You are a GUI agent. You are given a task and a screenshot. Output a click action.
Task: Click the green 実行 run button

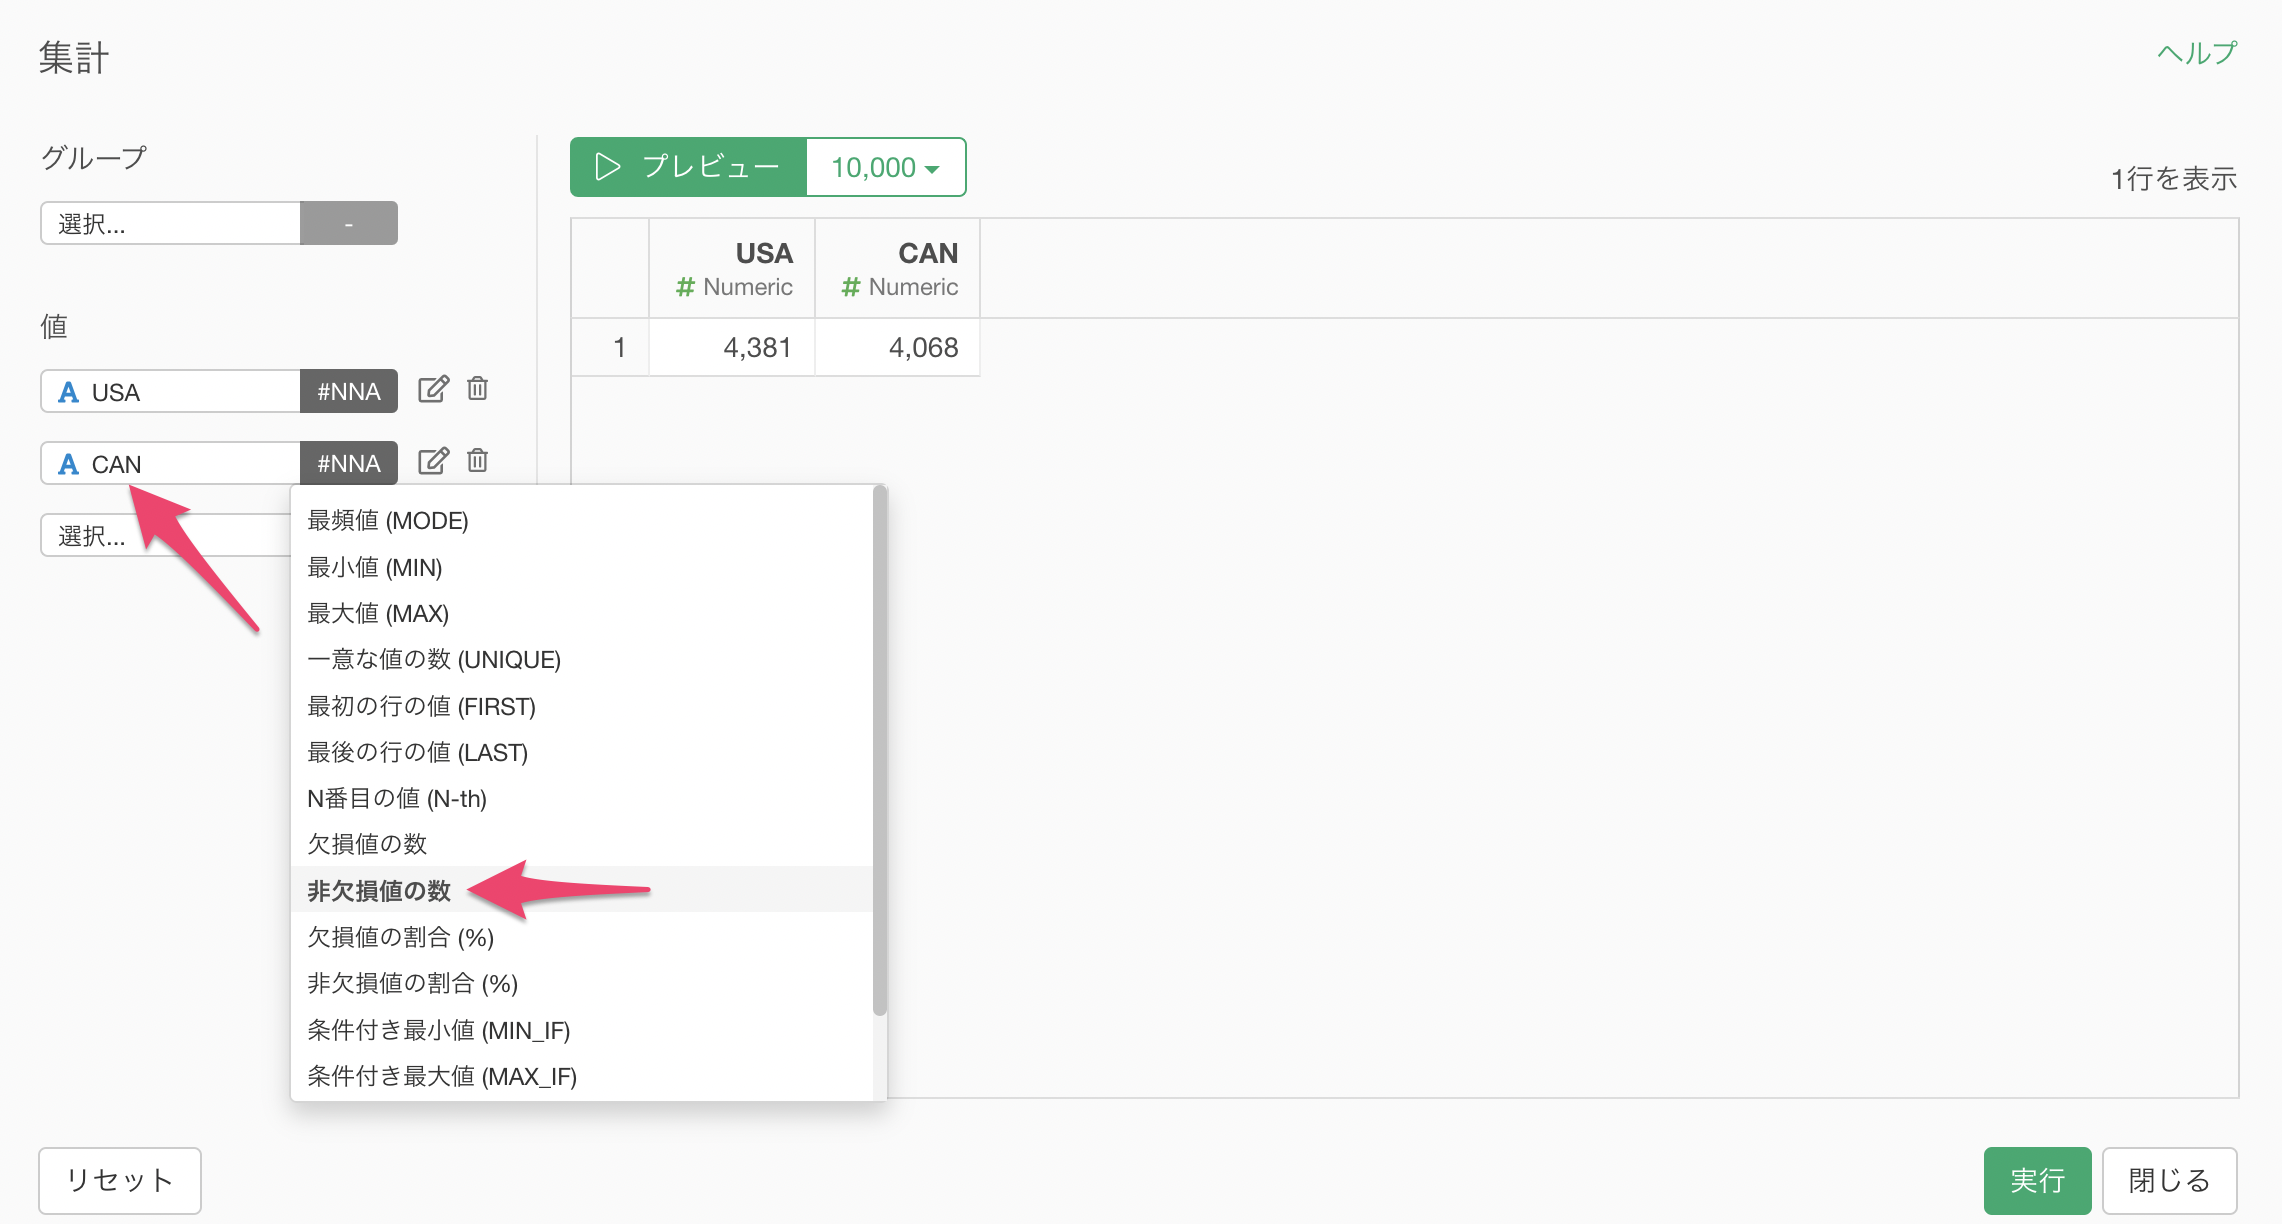(x=2036, y=1180)
